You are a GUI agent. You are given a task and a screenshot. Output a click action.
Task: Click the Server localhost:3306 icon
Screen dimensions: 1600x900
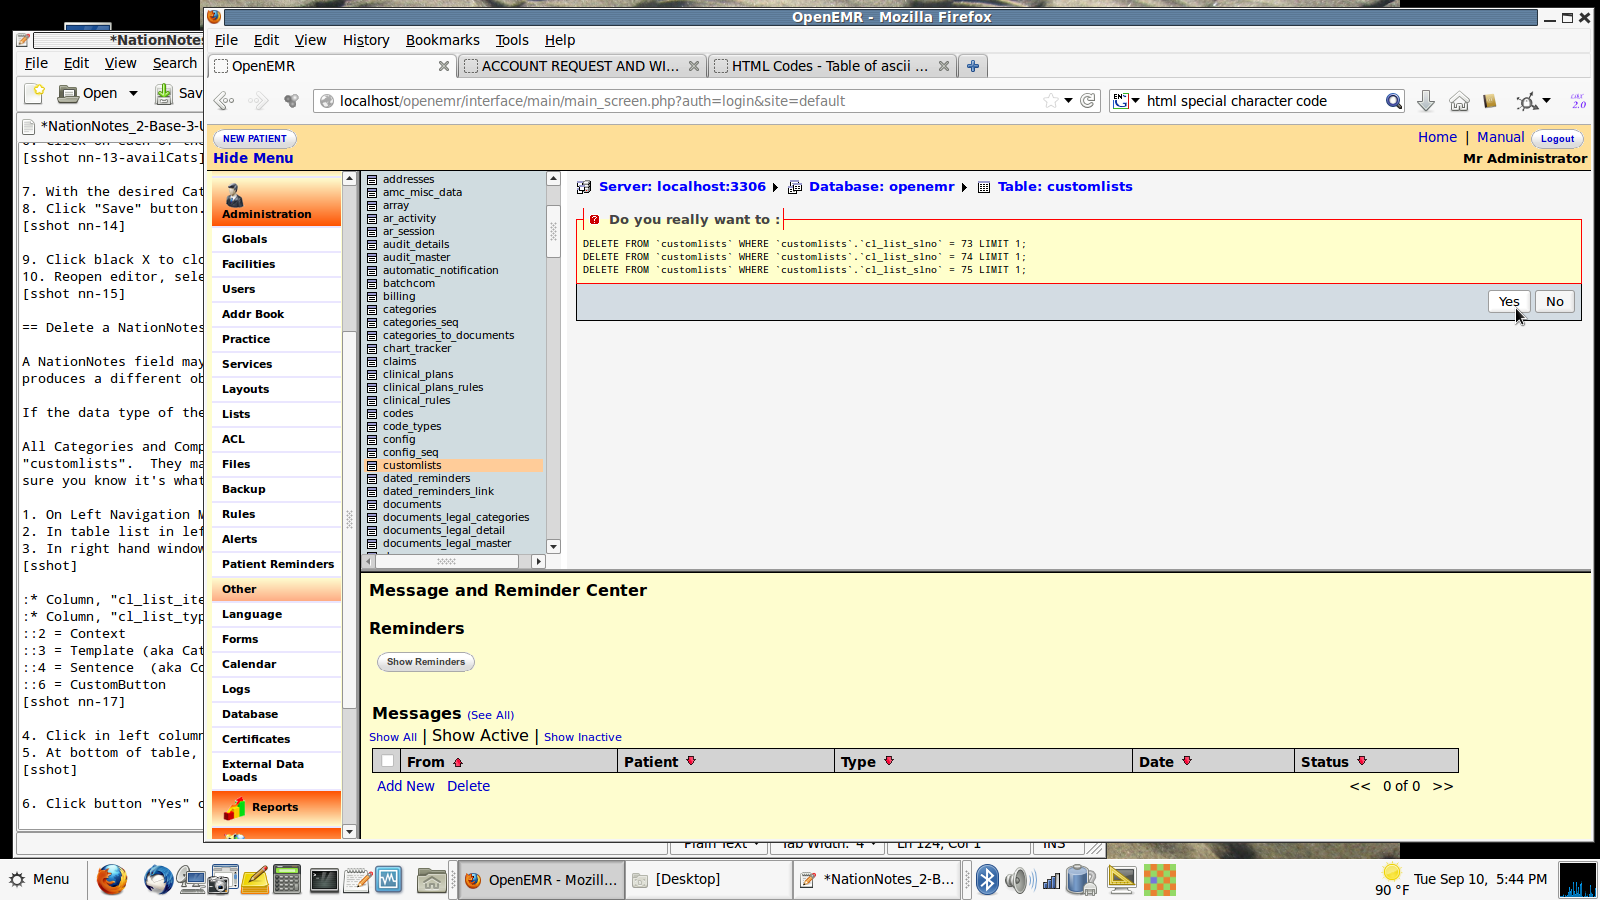pos(584,187)
